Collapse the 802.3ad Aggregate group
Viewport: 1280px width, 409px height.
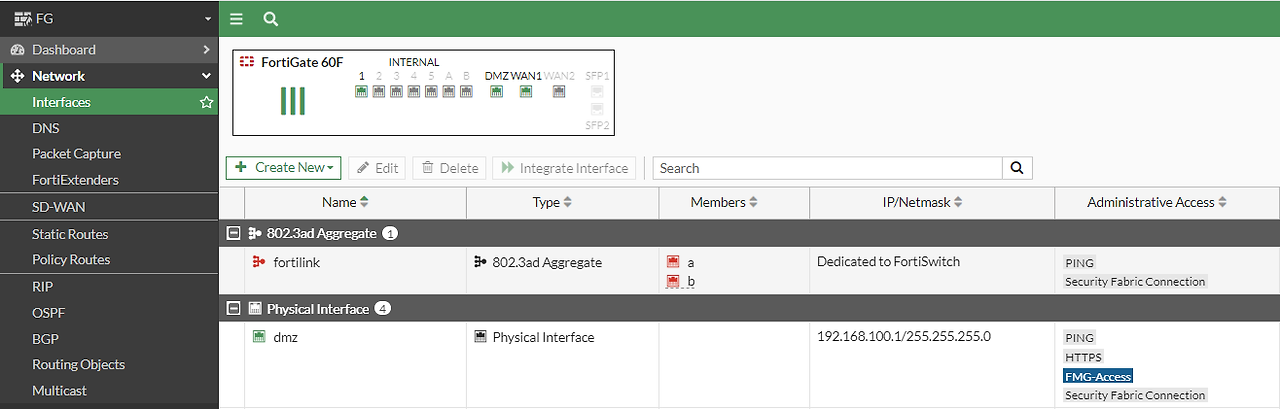click(234, 233)
